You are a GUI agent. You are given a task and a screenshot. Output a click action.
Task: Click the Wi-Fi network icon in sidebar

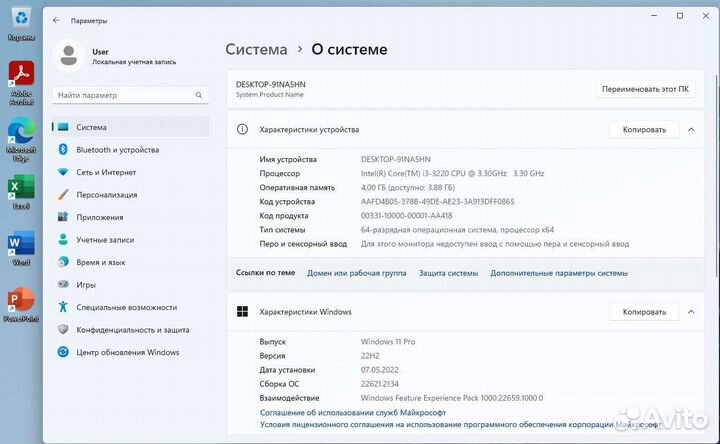[63, 172]
